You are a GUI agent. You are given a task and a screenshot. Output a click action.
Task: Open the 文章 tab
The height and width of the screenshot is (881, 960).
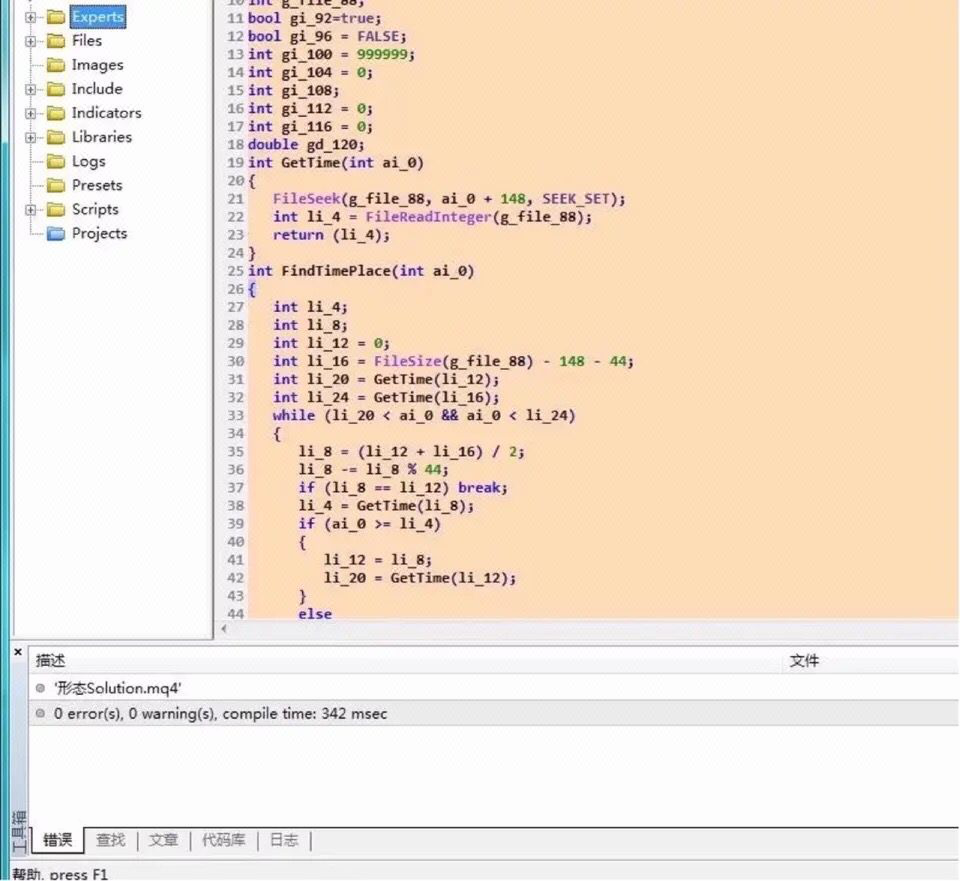163,840
